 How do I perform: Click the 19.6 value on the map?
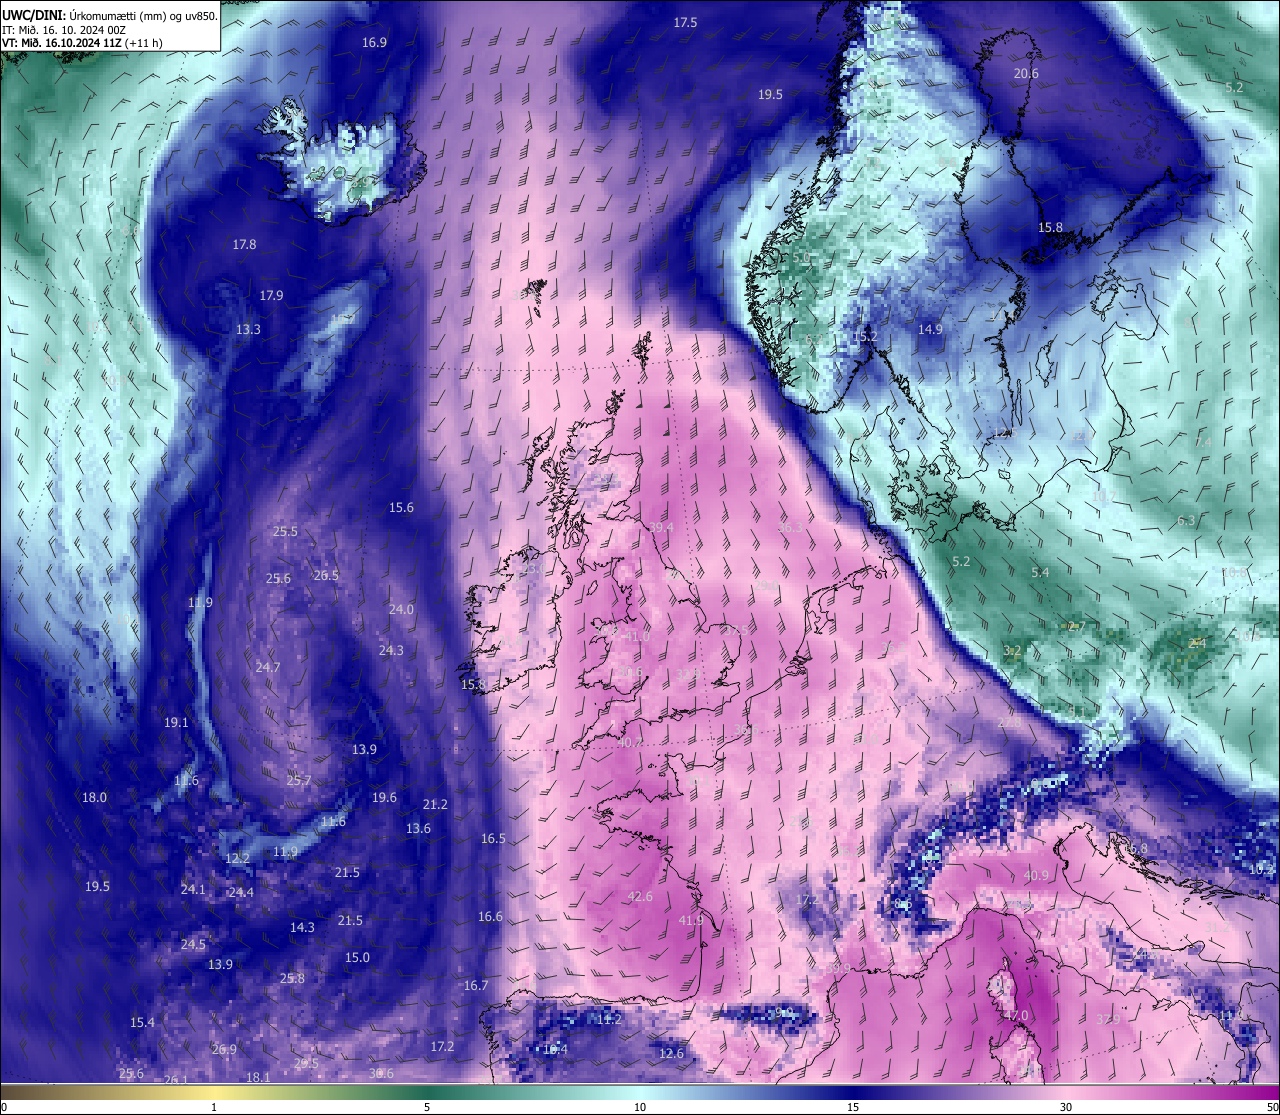coord(384,798)
